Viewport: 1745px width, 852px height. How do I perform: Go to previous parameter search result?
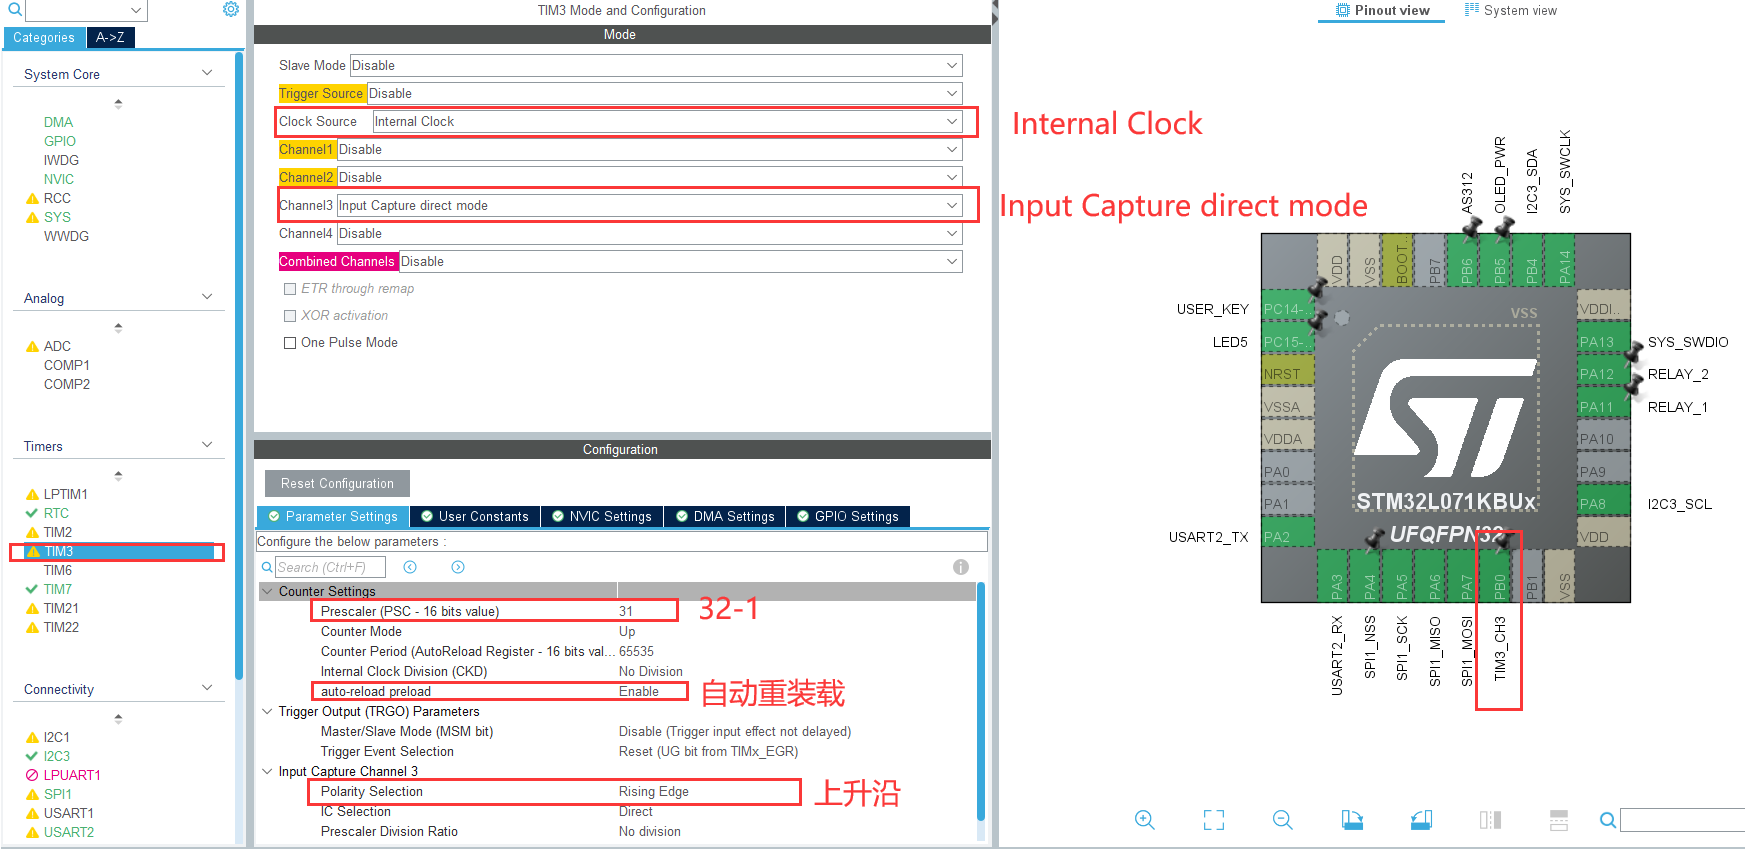point(410,567)
